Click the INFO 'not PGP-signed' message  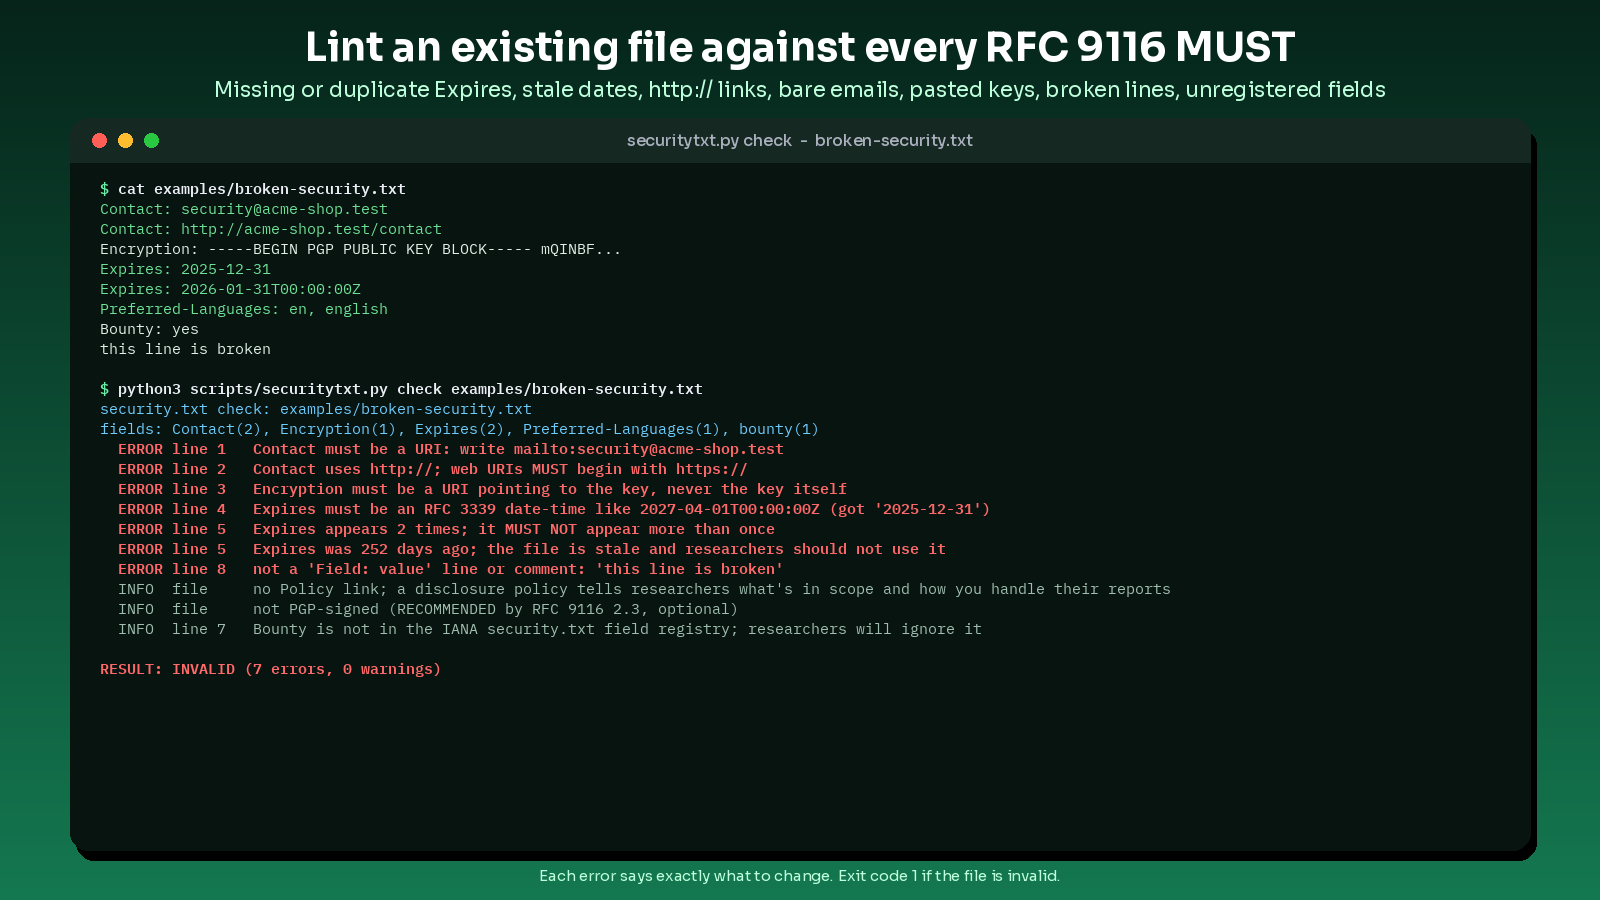tap(428, 609)
